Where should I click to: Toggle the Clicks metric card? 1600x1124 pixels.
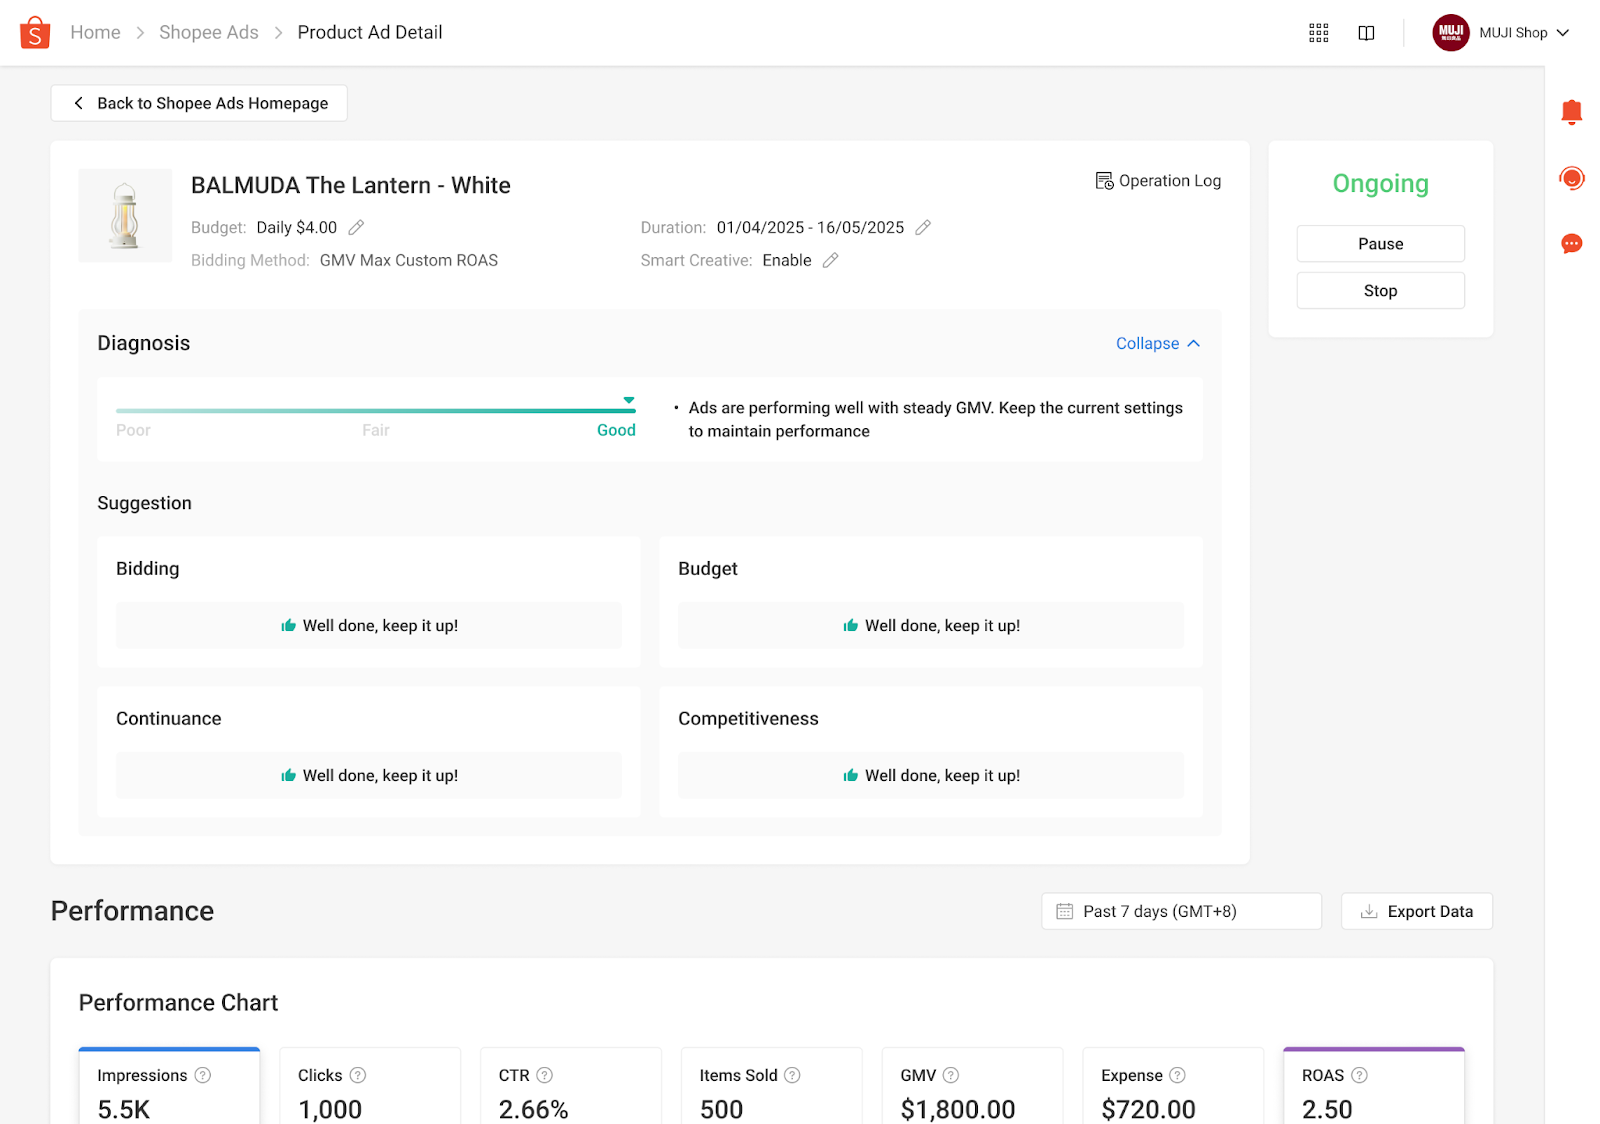click(370, 1086)
